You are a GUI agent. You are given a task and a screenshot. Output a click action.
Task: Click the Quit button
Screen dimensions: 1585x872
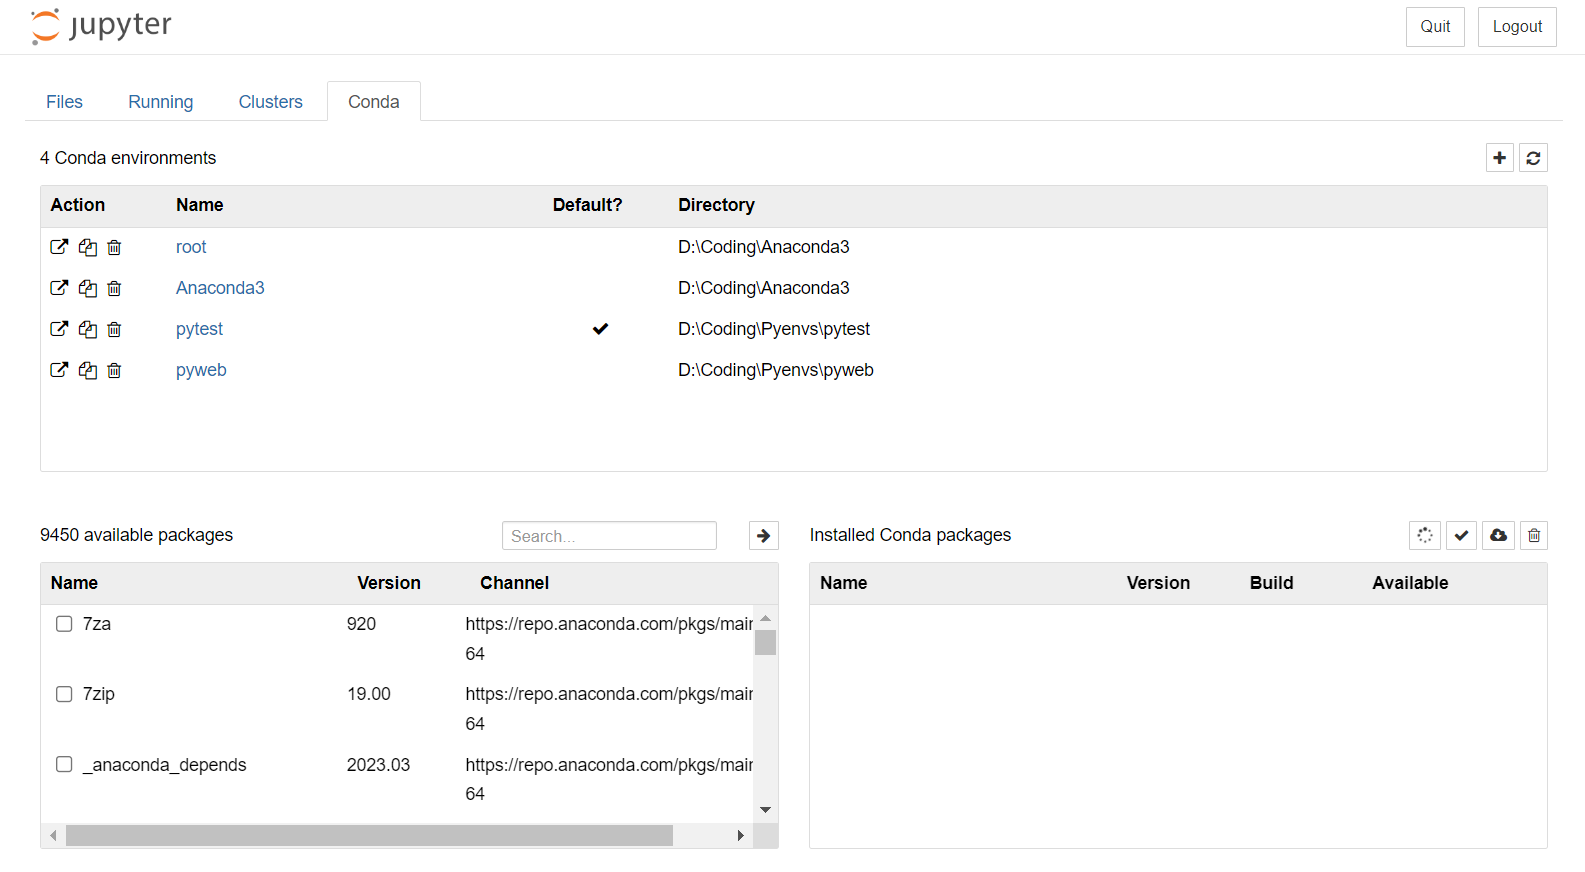click(1435, 27)
